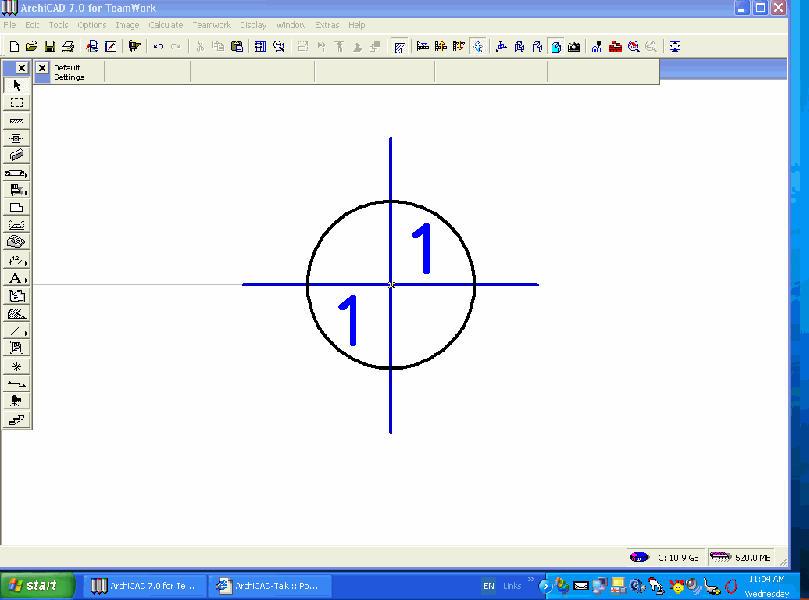This screenshot has height=600, width=809.
Task: Select the Wall tool
Action: coord(15,120)
